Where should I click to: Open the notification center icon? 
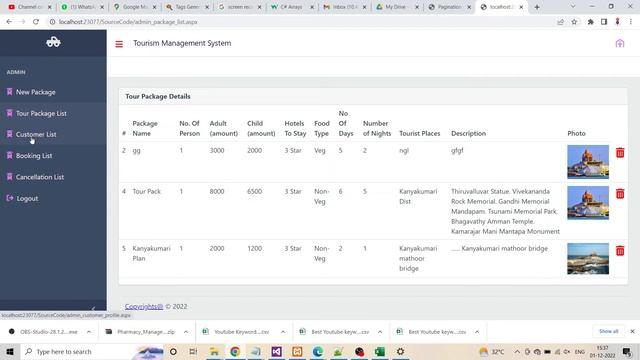coord(627,351)
